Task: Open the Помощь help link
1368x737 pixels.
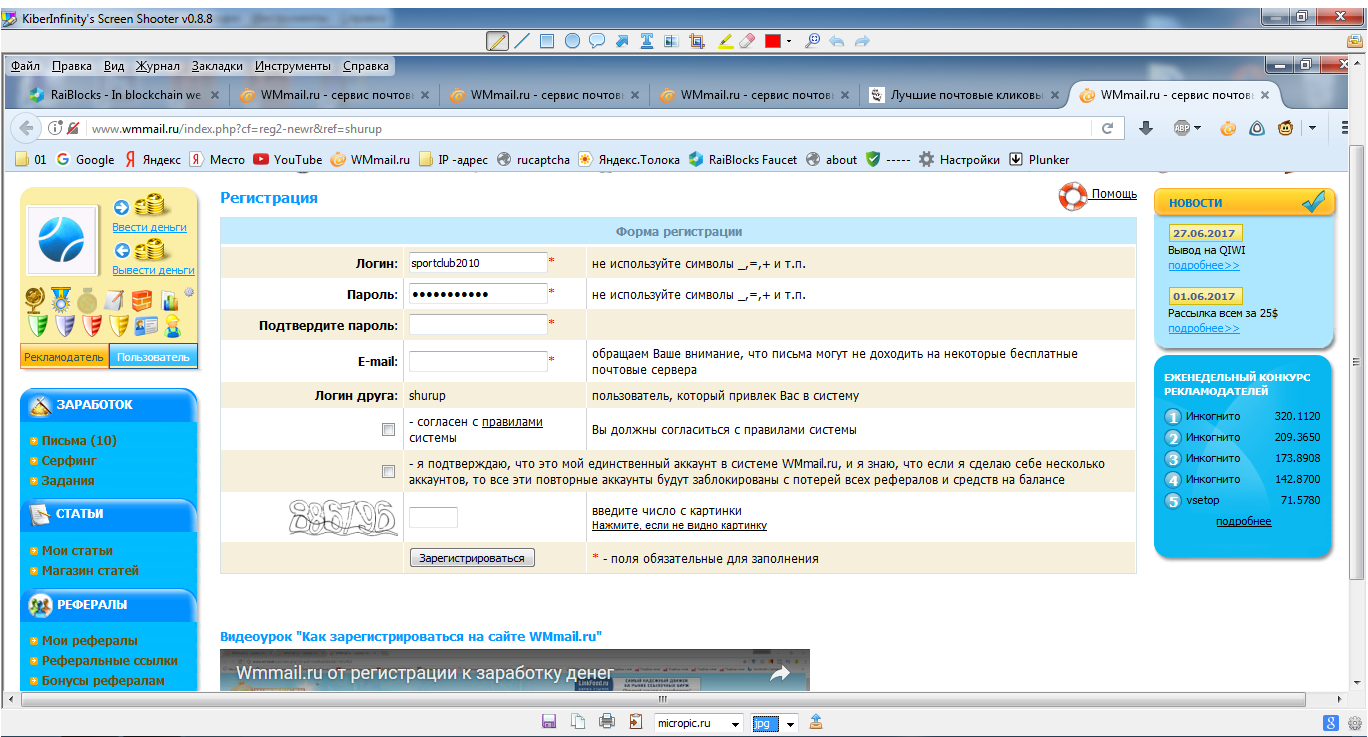Action: (1114, 194)
